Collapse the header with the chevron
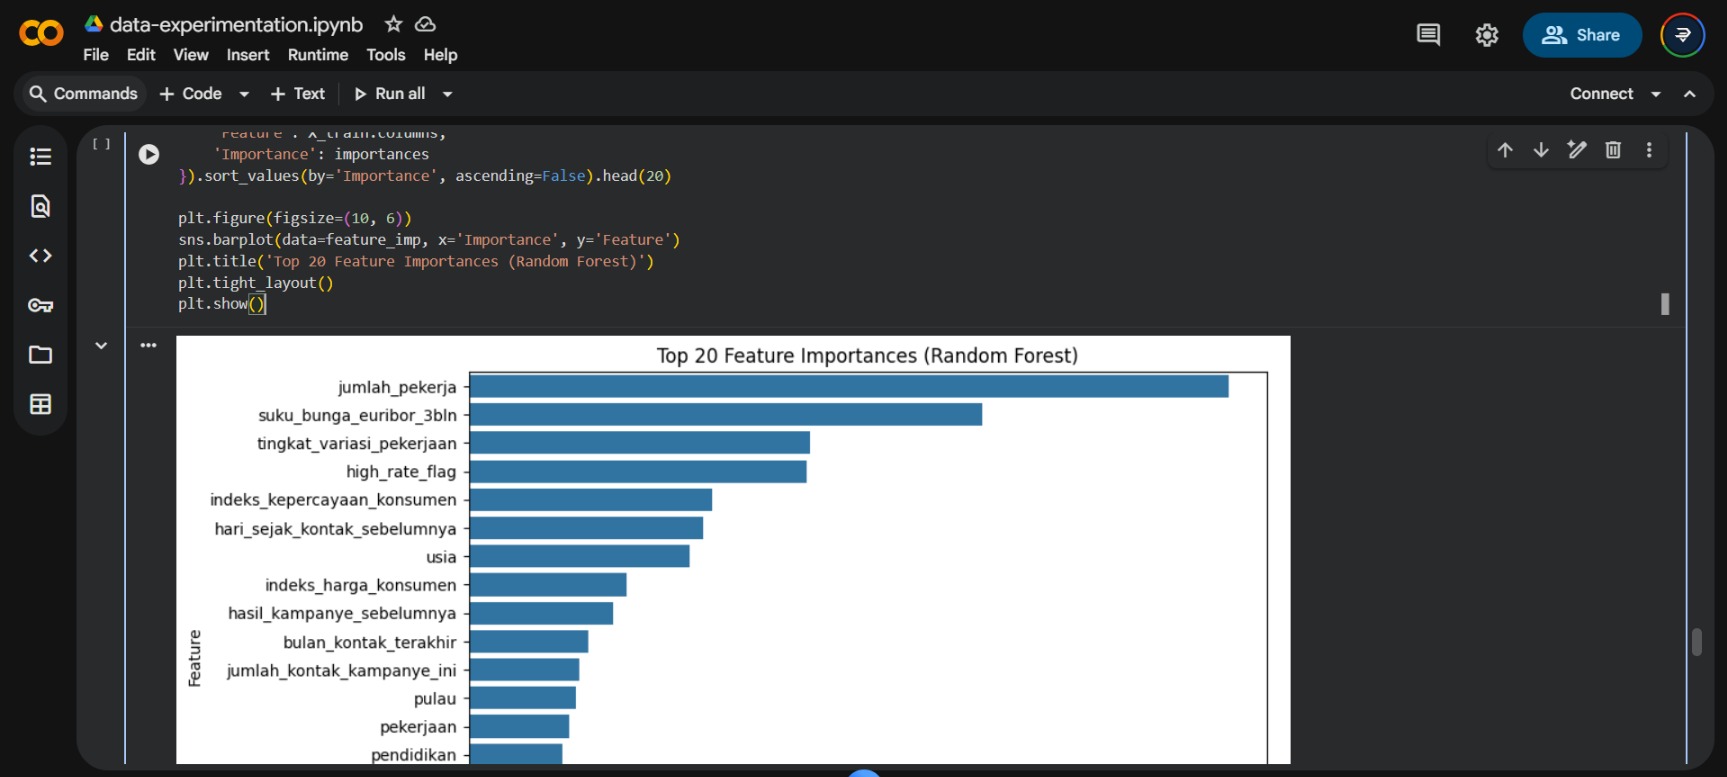The image size is (1727, 777). tap(1690, 94)
